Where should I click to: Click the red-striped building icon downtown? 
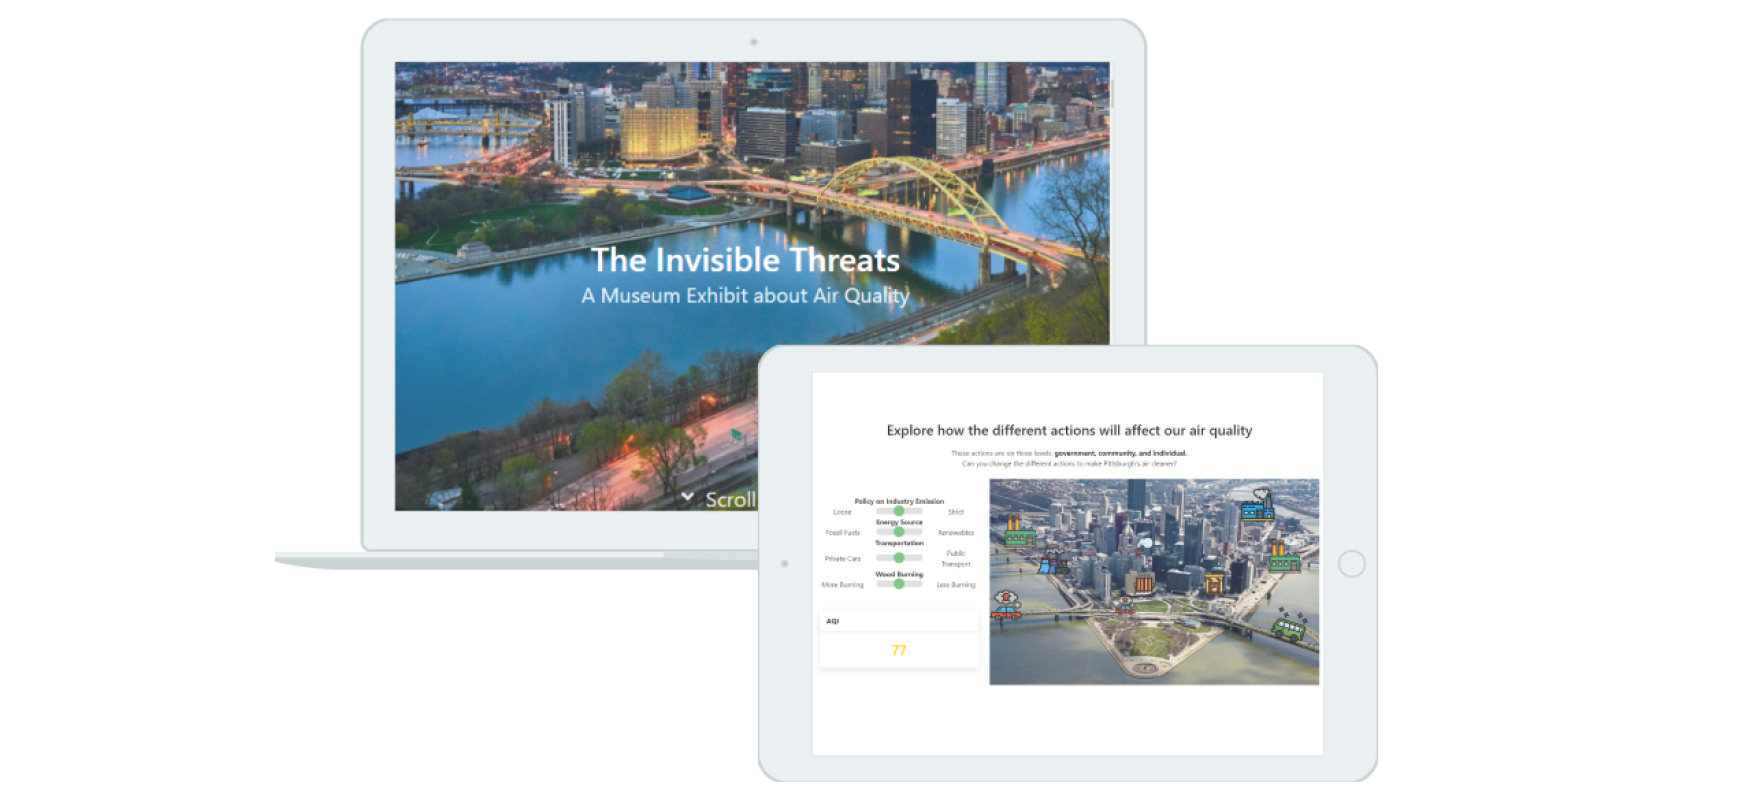coord(1144,583)
